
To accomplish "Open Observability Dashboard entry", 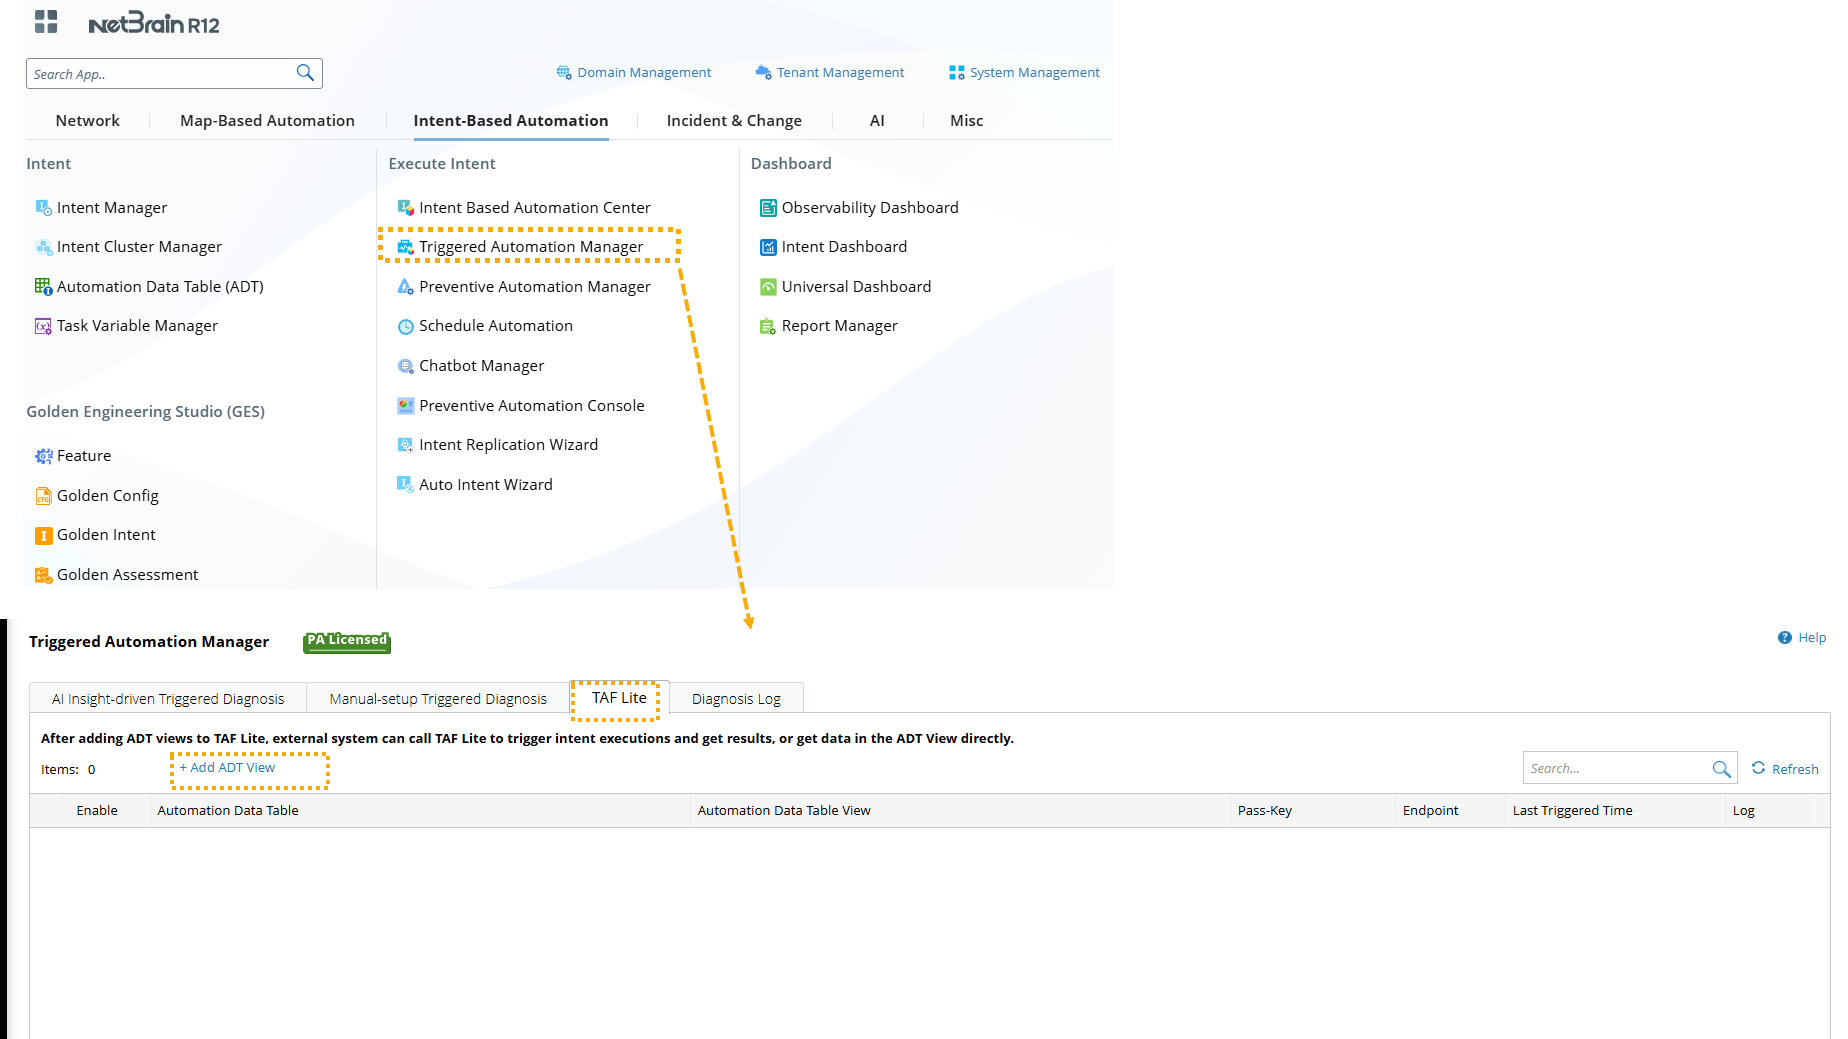I will [870, 208].
